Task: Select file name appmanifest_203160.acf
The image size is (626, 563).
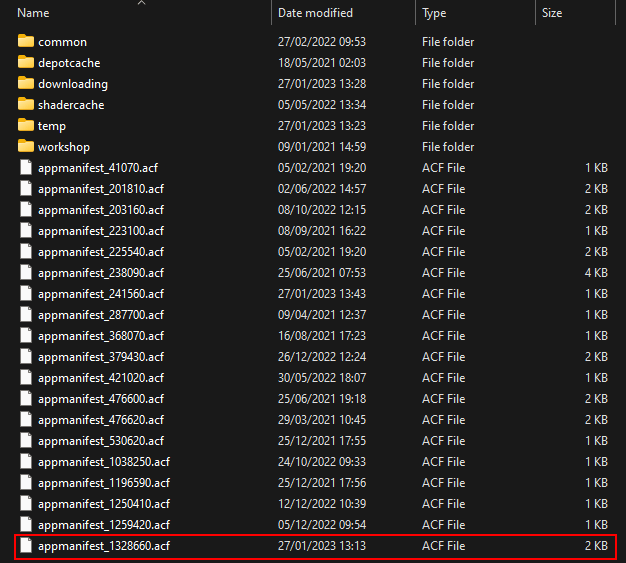Action: pyautogui.click(x=101, y=210)
